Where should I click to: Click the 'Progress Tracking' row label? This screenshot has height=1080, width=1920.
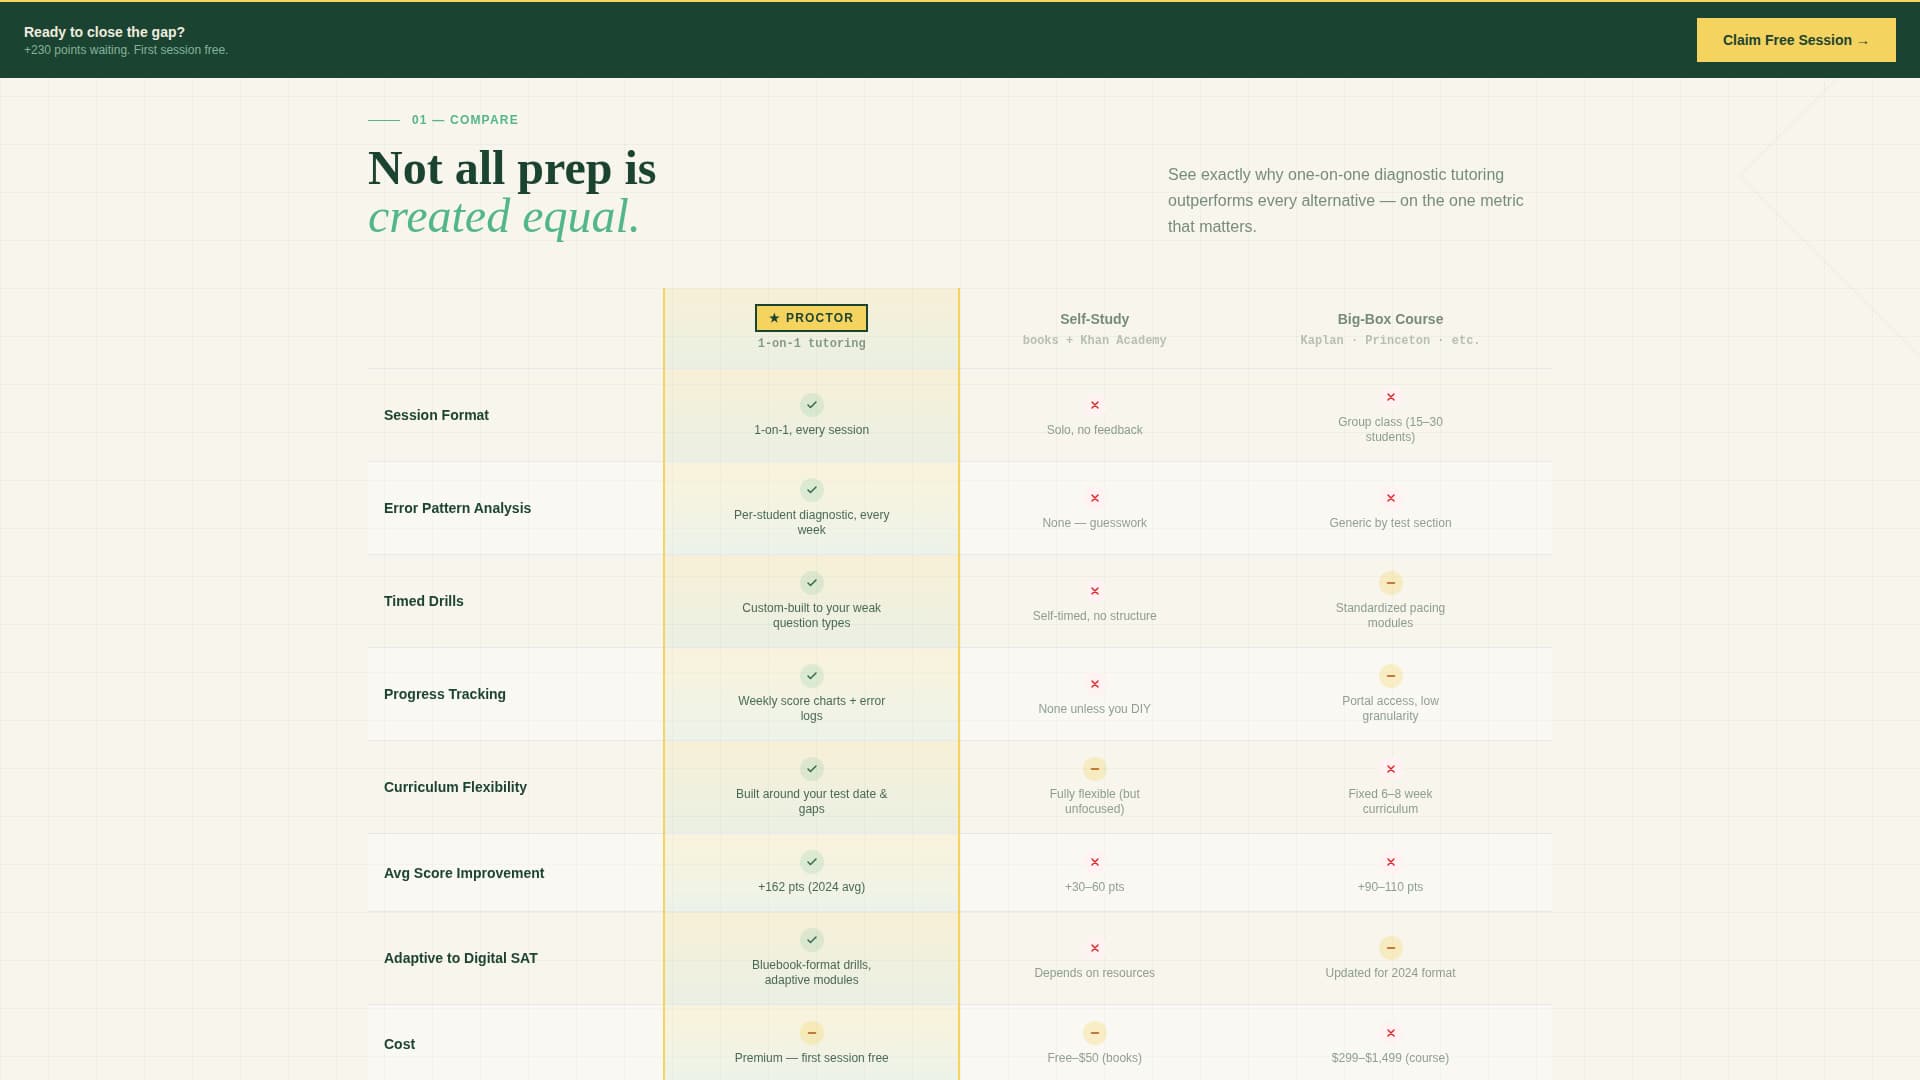pos(445,694)
